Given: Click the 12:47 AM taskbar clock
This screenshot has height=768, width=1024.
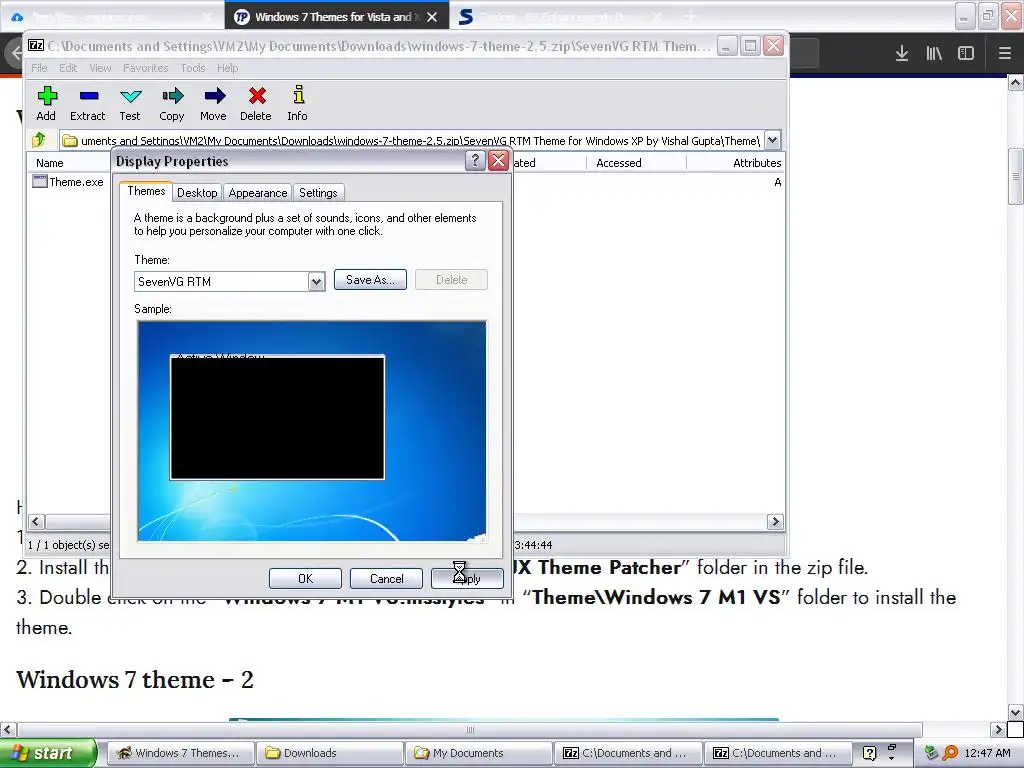Looking at the screenshot, I should (x=987, y=753).
